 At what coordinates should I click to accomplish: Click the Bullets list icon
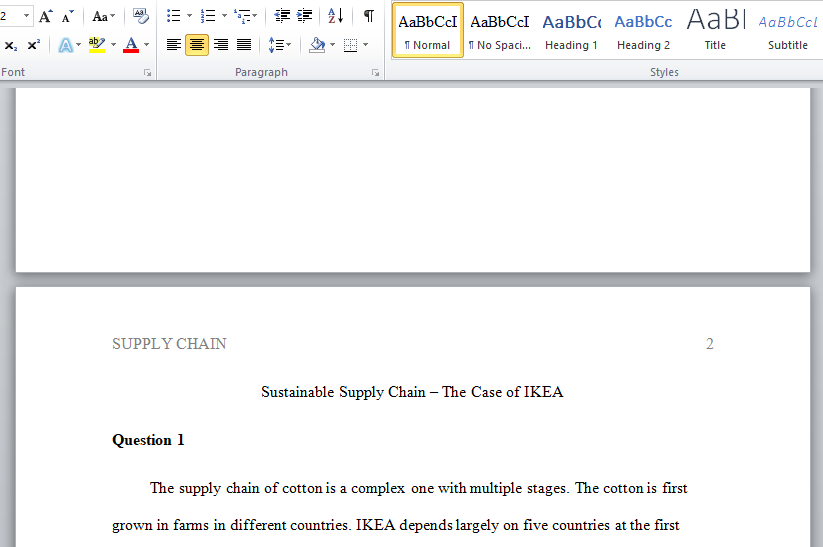pyautogui.click(x=174, y=16)
